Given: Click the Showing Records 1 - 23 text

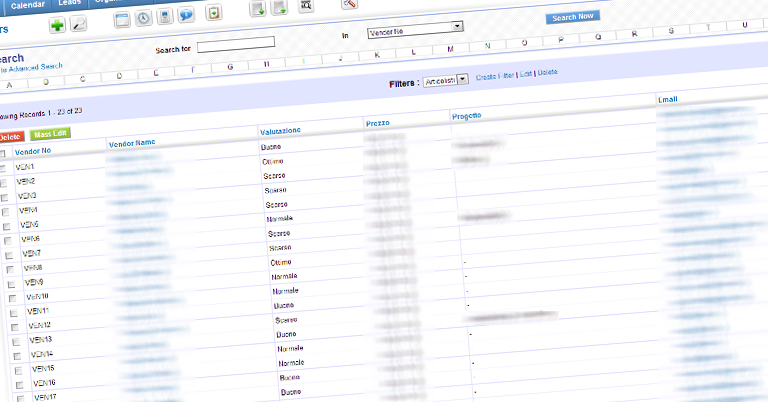Looking at the screenshot, I should (x=41, y=114).
